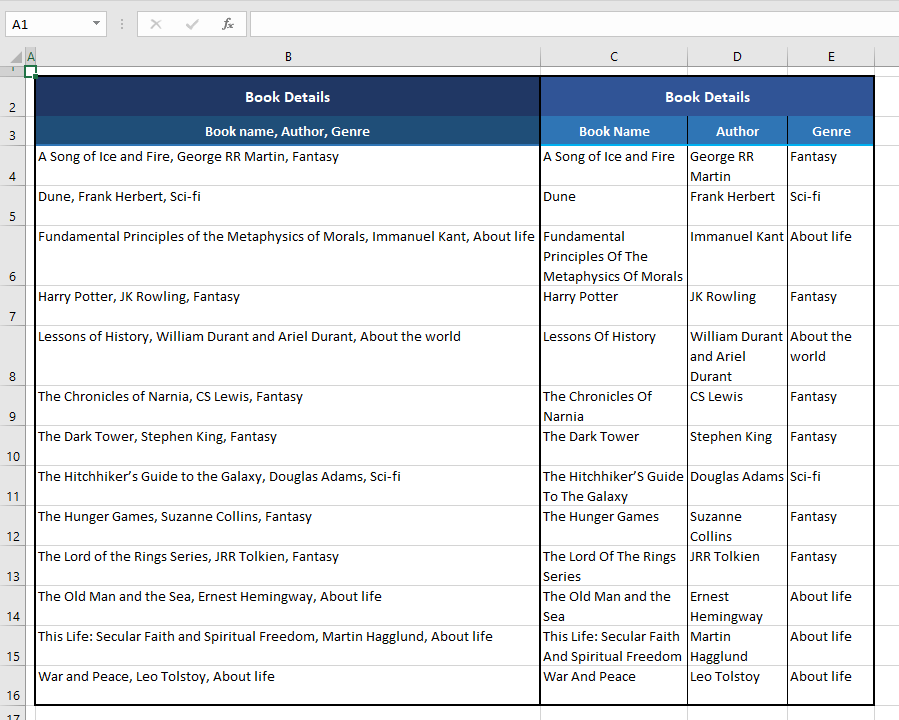Screen dimensions: 899x720
Task: Click into the formula bar input area
Action: point(570,24)
